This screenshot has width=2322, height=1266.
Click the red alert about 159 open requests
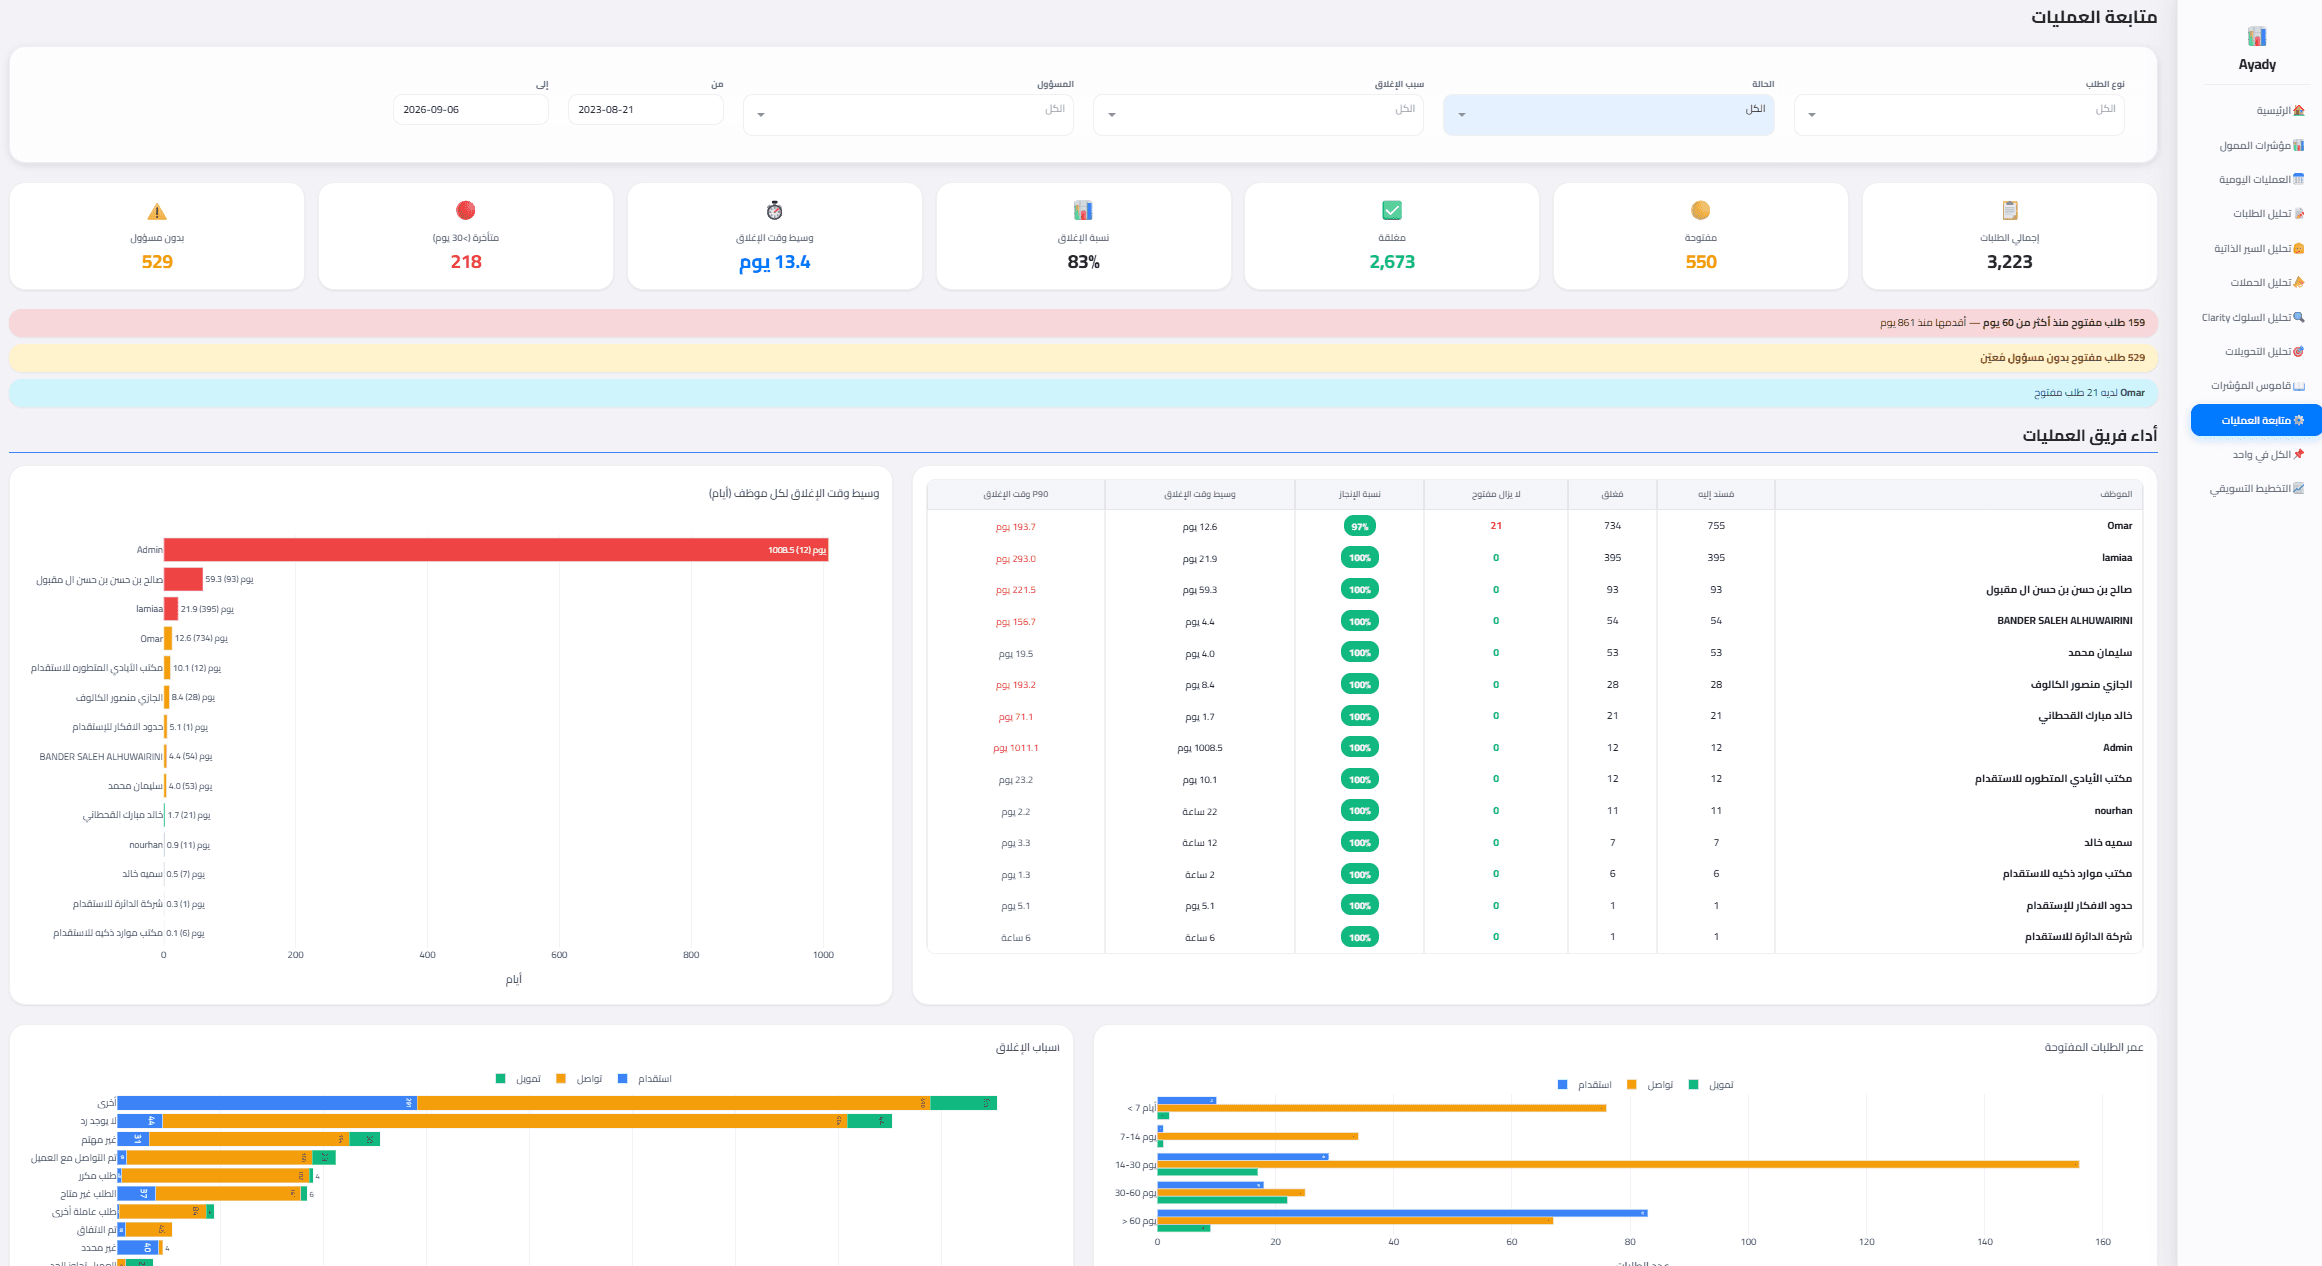coord(1083,323)
